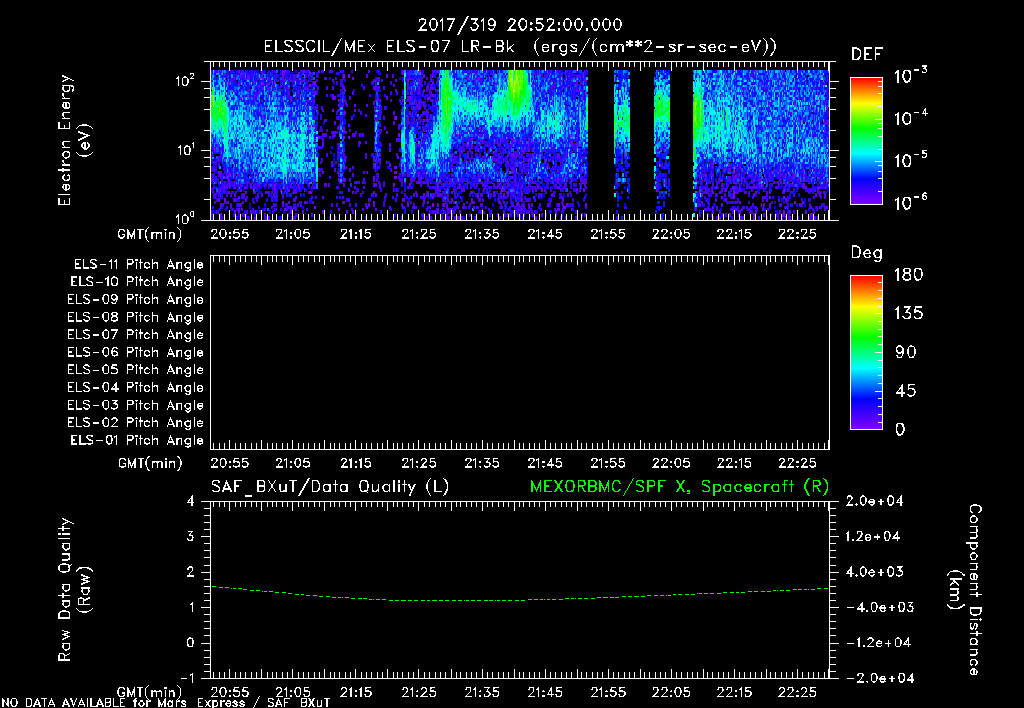The width and height of the screenshot is (1024, 708).
Task: Click the 90 value on Deg scale
Action: click(x=905, y=353)
